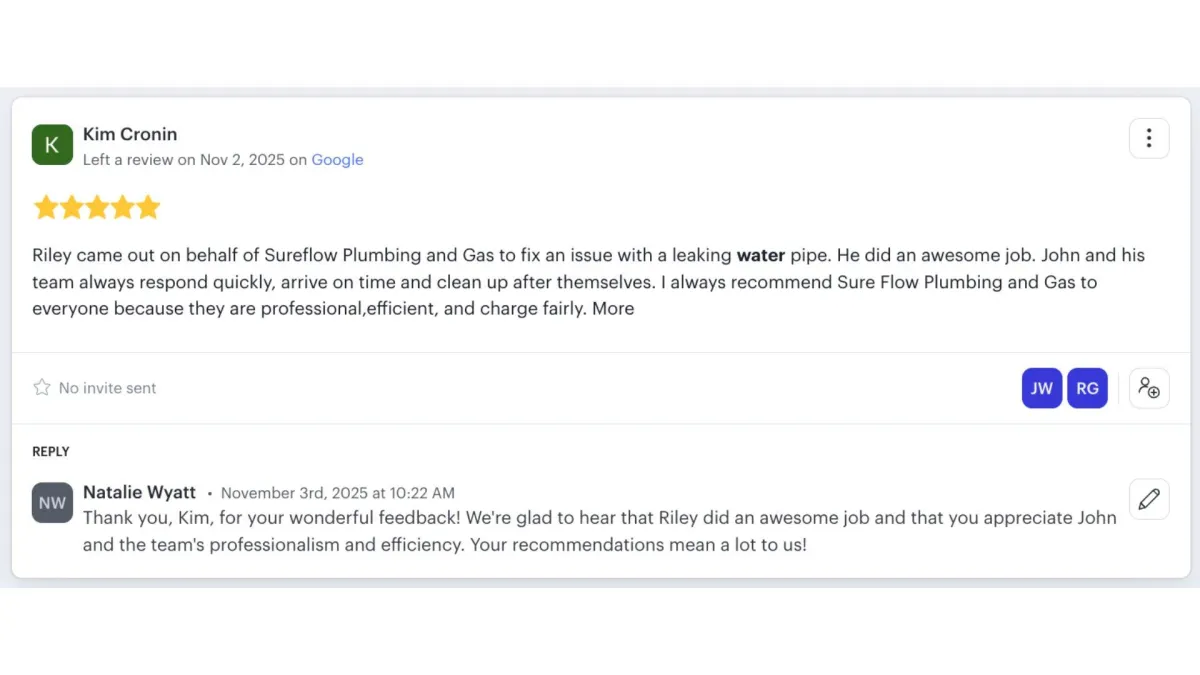Click Natalie Wyatt's reply message text
Image resolution: width=1200 pixels, height=675 pixels.
[x=599, y=532]
